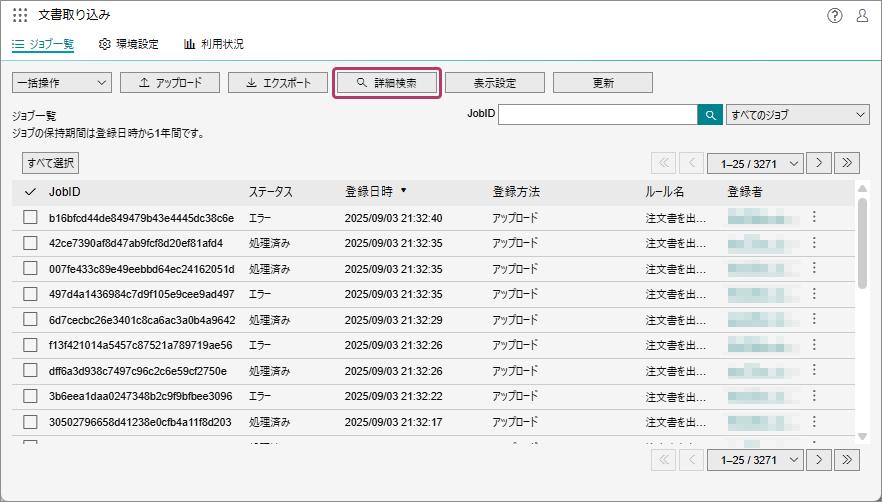Select checkbox for job f13f421014a5457c87521a789719ae56
882x502 pixels.
[30, 345]
